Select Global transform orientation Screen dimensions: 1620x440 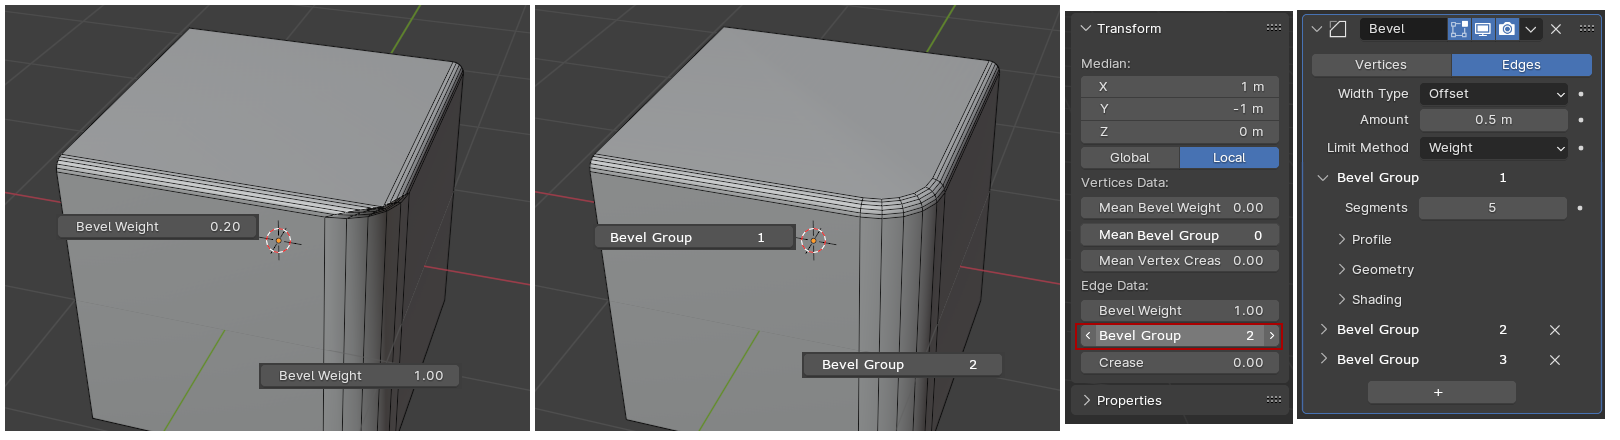[1130, 158]
